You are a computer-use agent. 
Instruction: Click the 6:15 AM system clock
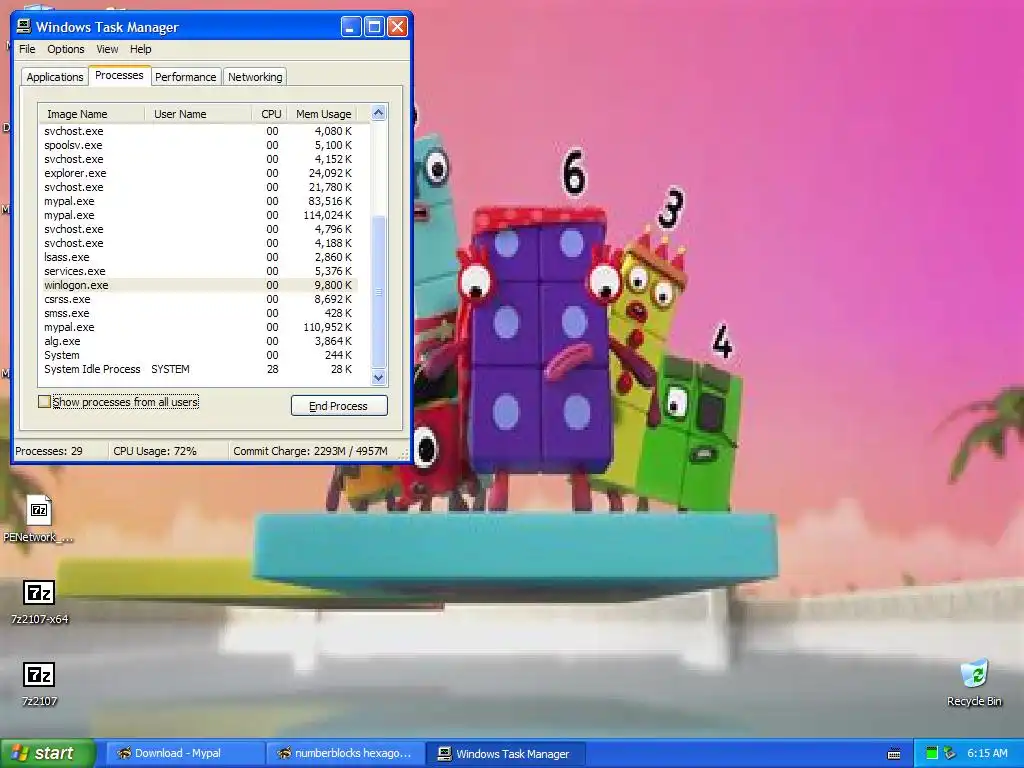point(987,753)
